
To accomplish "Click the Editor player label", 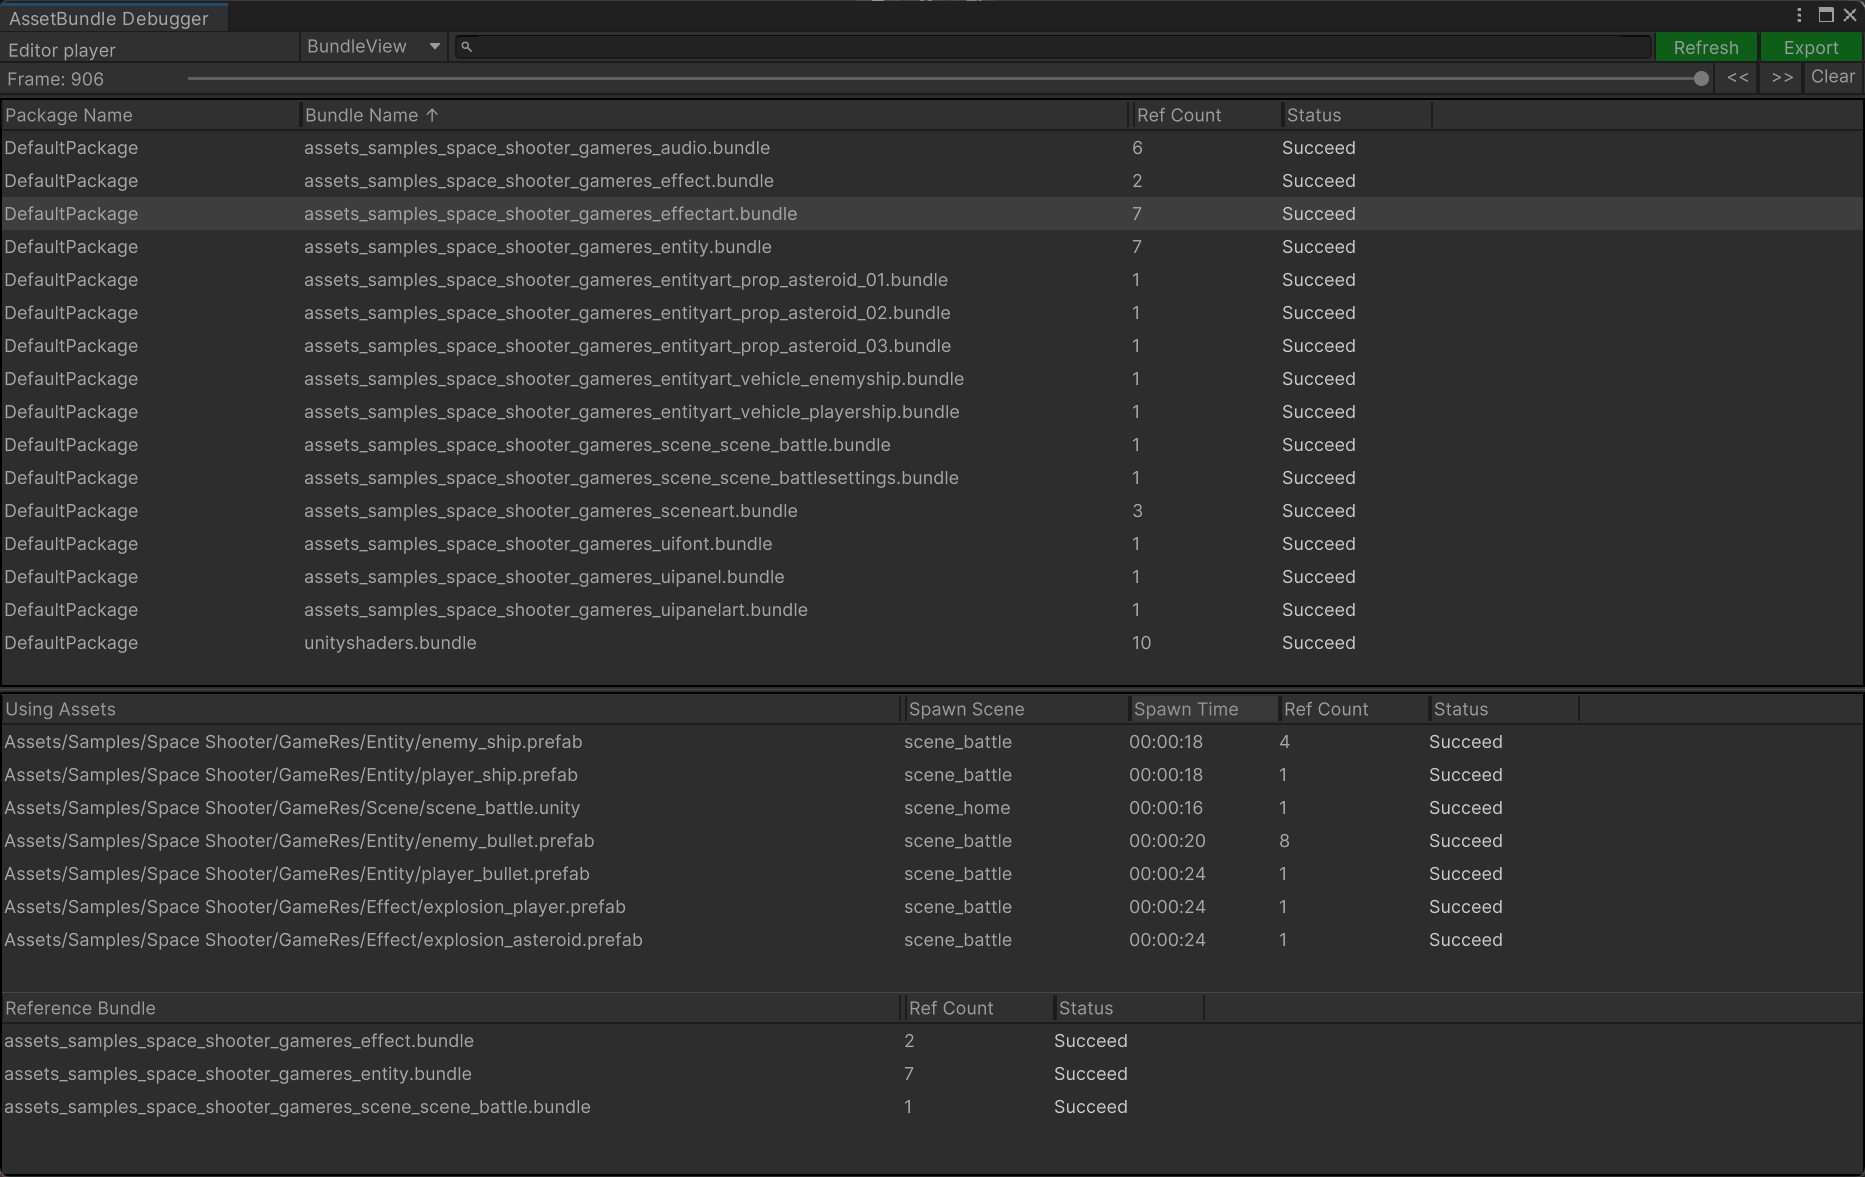I will 62,50.
